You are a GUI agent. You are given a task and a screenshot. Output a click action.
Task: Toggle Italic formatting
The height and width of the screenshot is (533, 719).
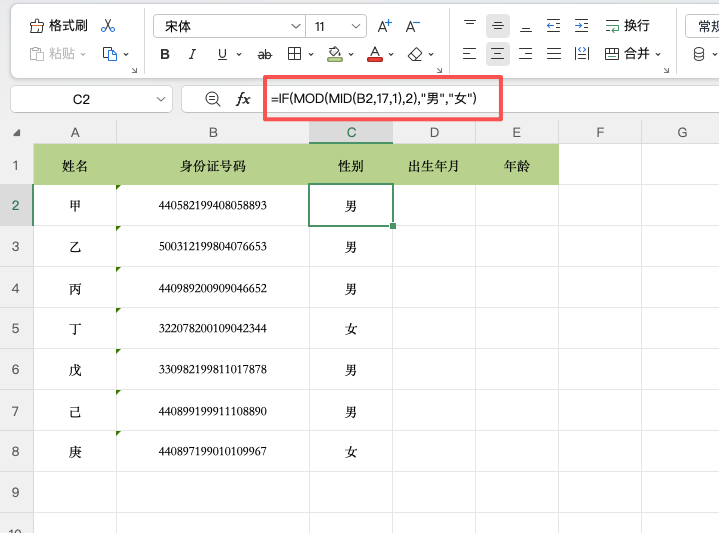192,54
